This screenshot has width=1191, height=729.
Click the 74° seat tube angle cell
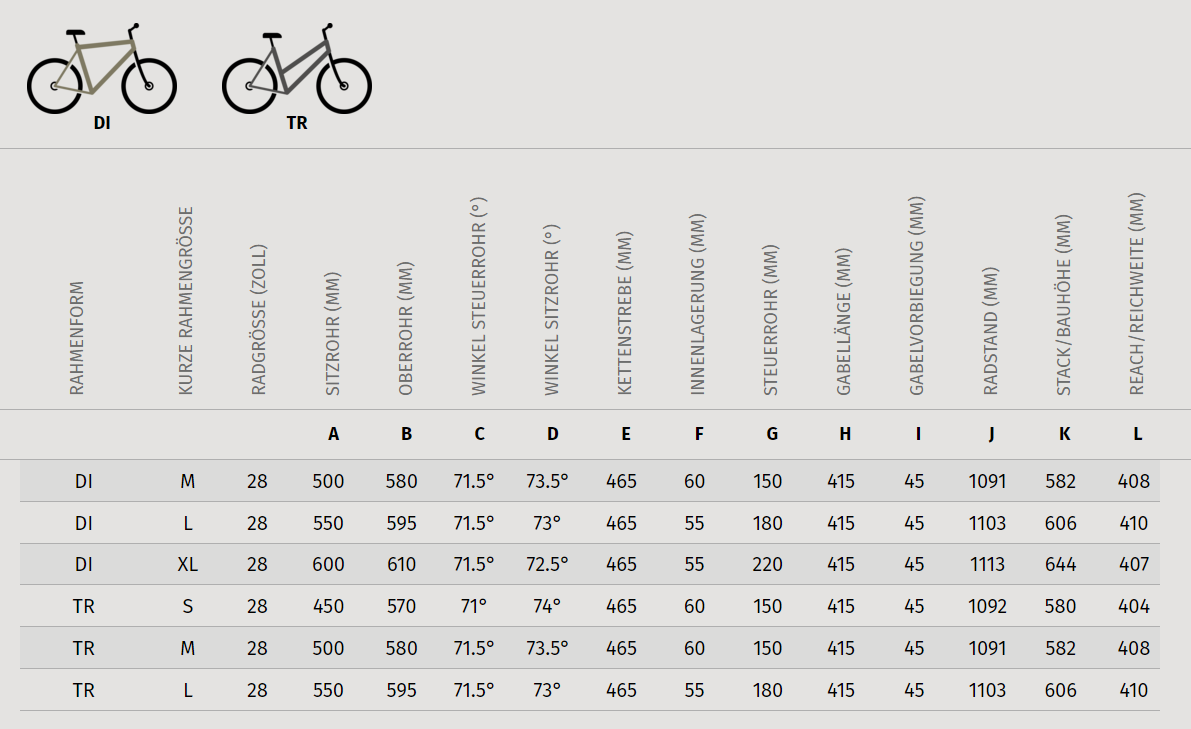[547, 607]
